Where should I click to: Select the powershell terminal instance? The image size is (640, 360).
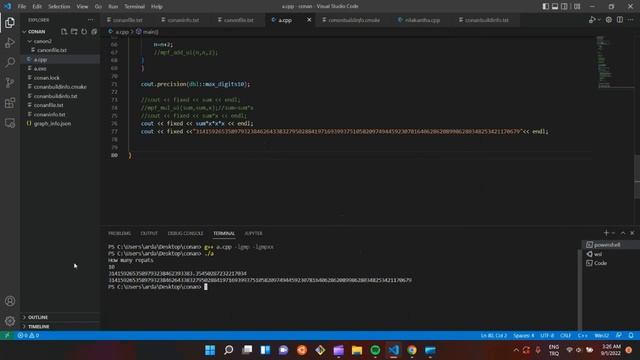coord(607,244)
